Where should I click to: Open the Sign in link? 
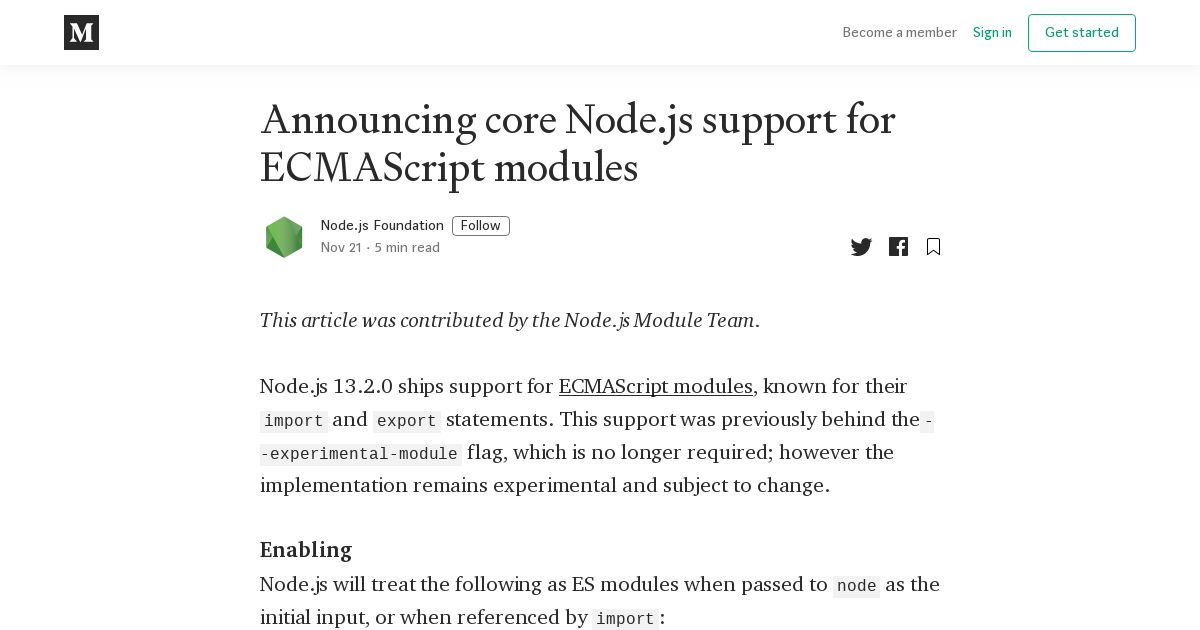point(992,33)
